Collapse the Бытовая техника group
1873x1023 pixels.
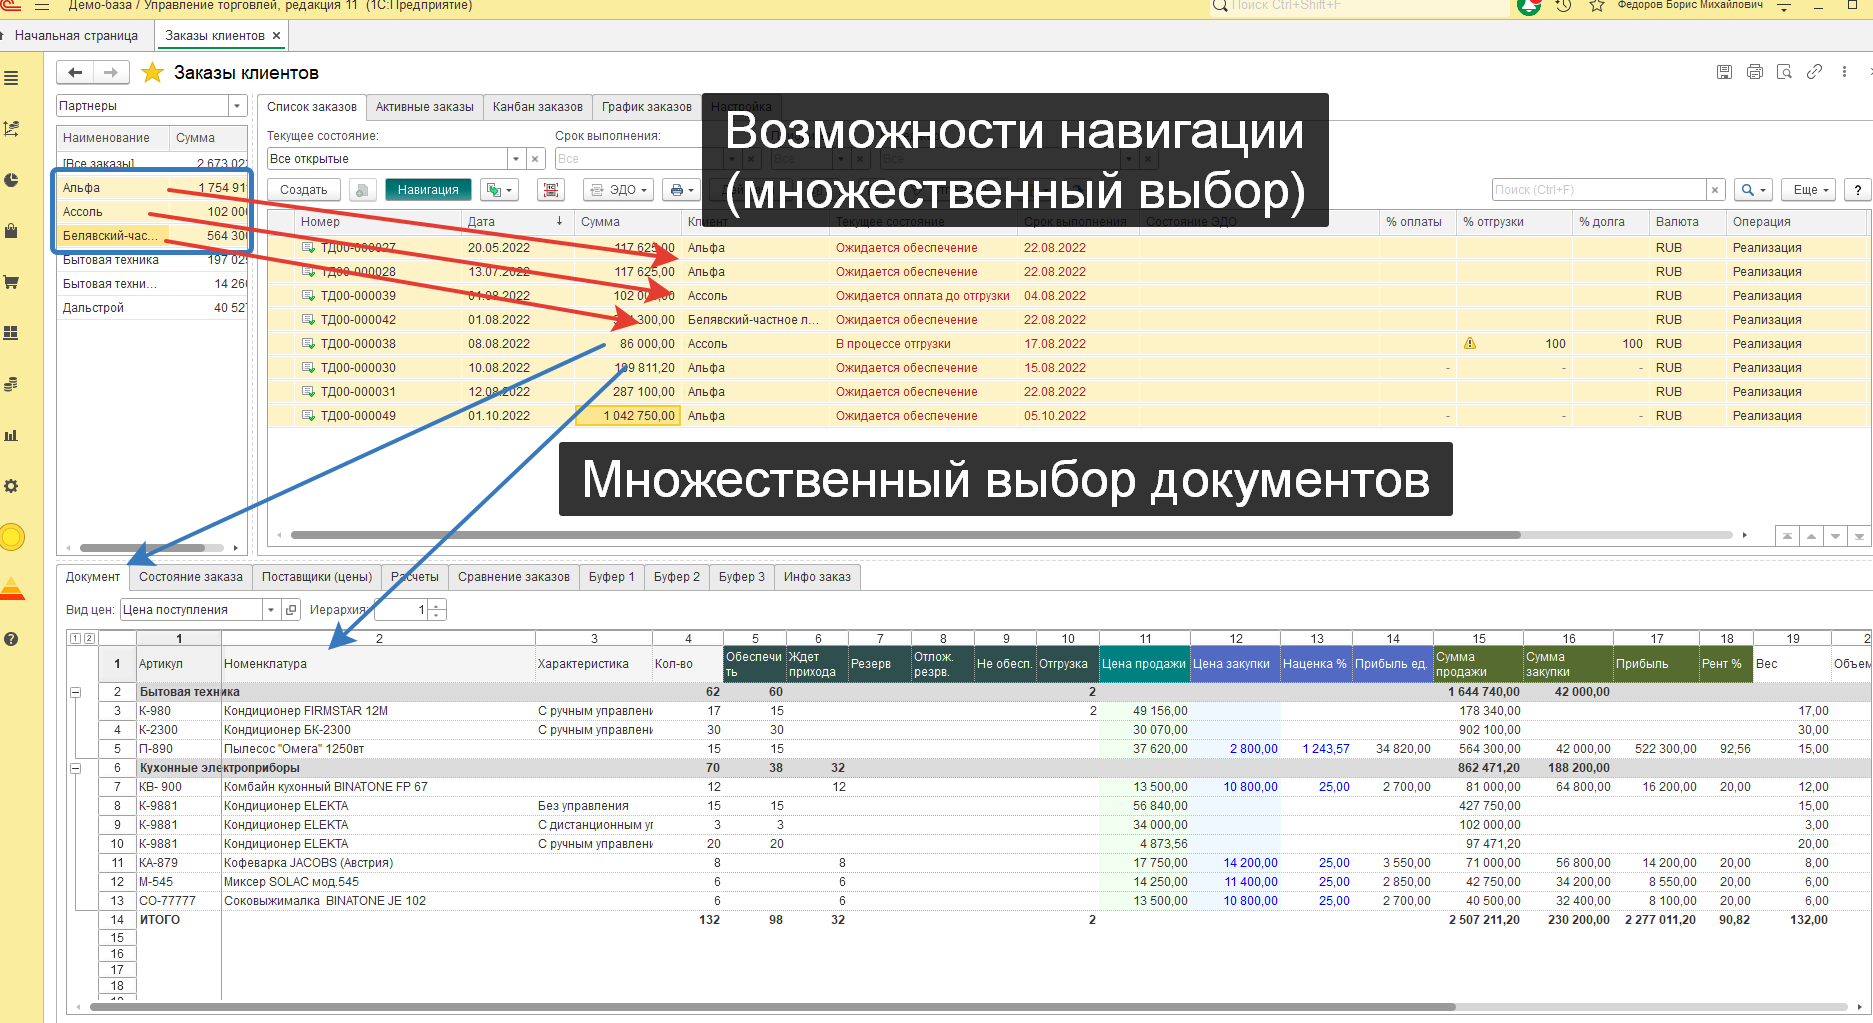coord(75,692)
